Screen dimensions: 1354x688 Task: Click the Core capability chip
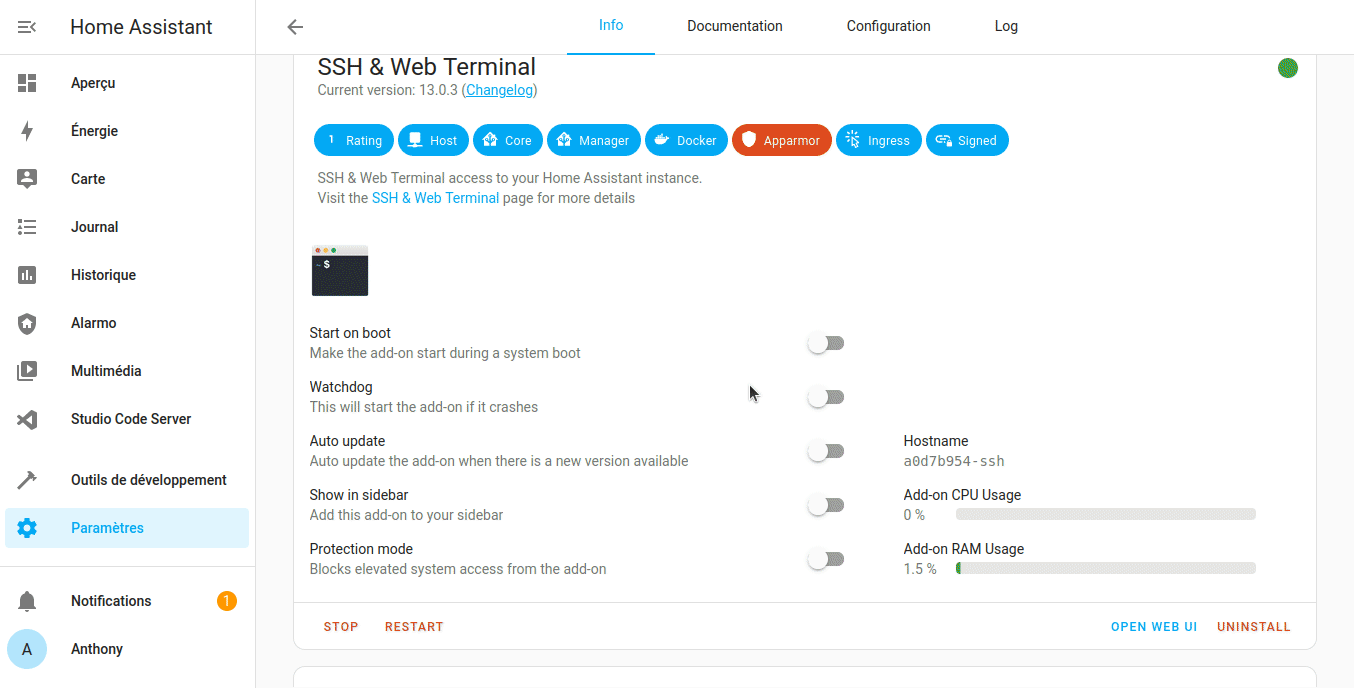[508, 140]
